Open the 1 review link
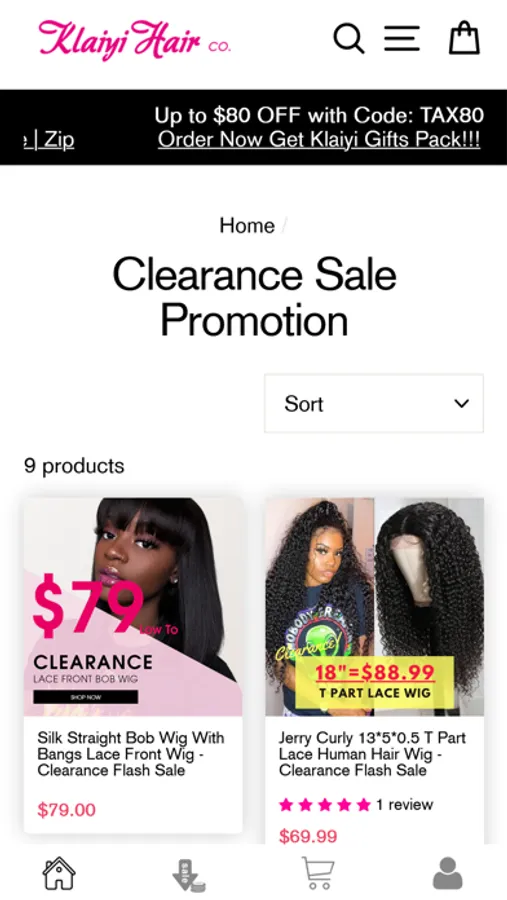This screenshot has width=507, height=900. [404, 805]
